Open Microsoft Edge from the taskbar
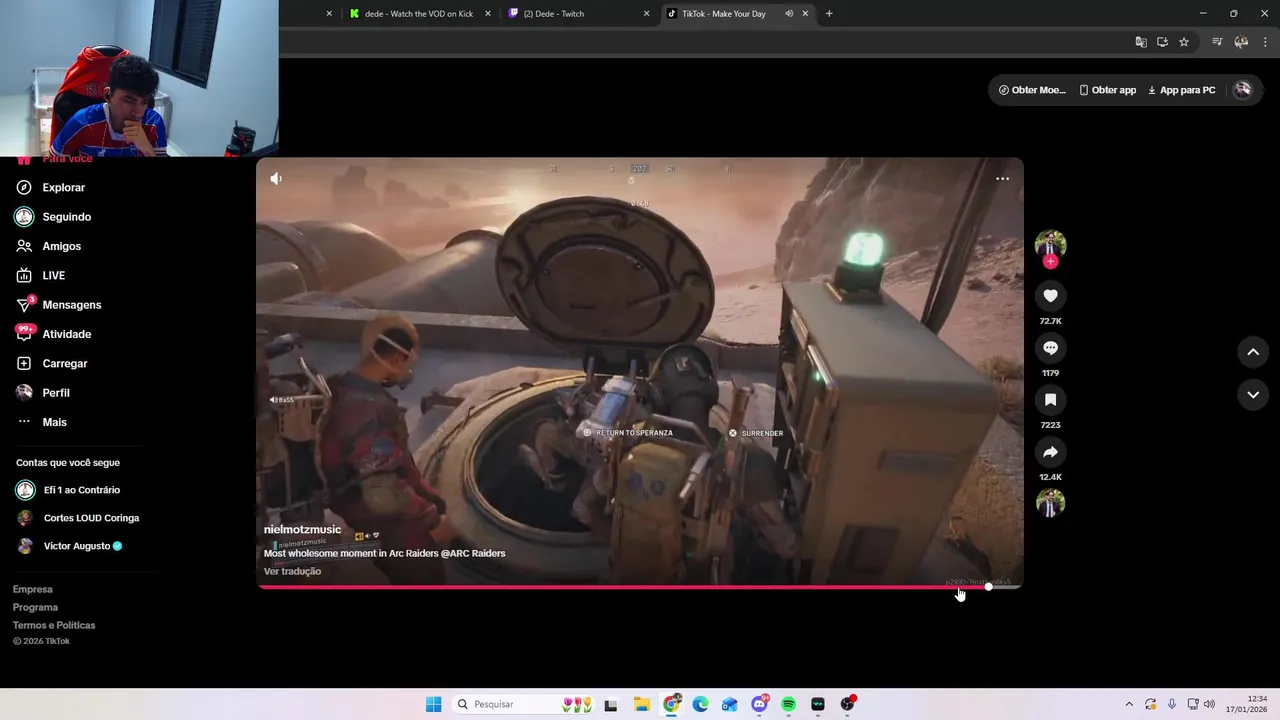 pyautogui.click(x=700, y=704)
